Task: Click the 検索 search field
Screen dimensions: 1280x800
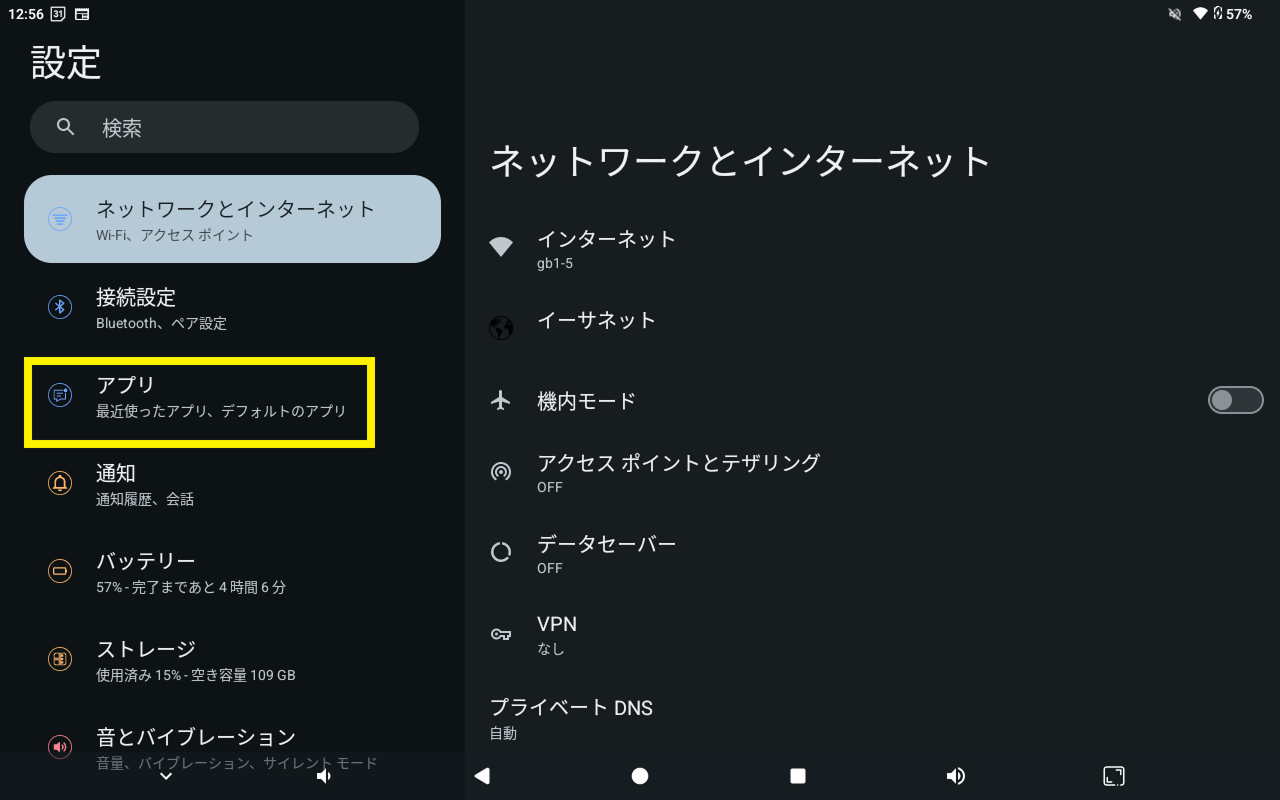Action: (240, 127)
